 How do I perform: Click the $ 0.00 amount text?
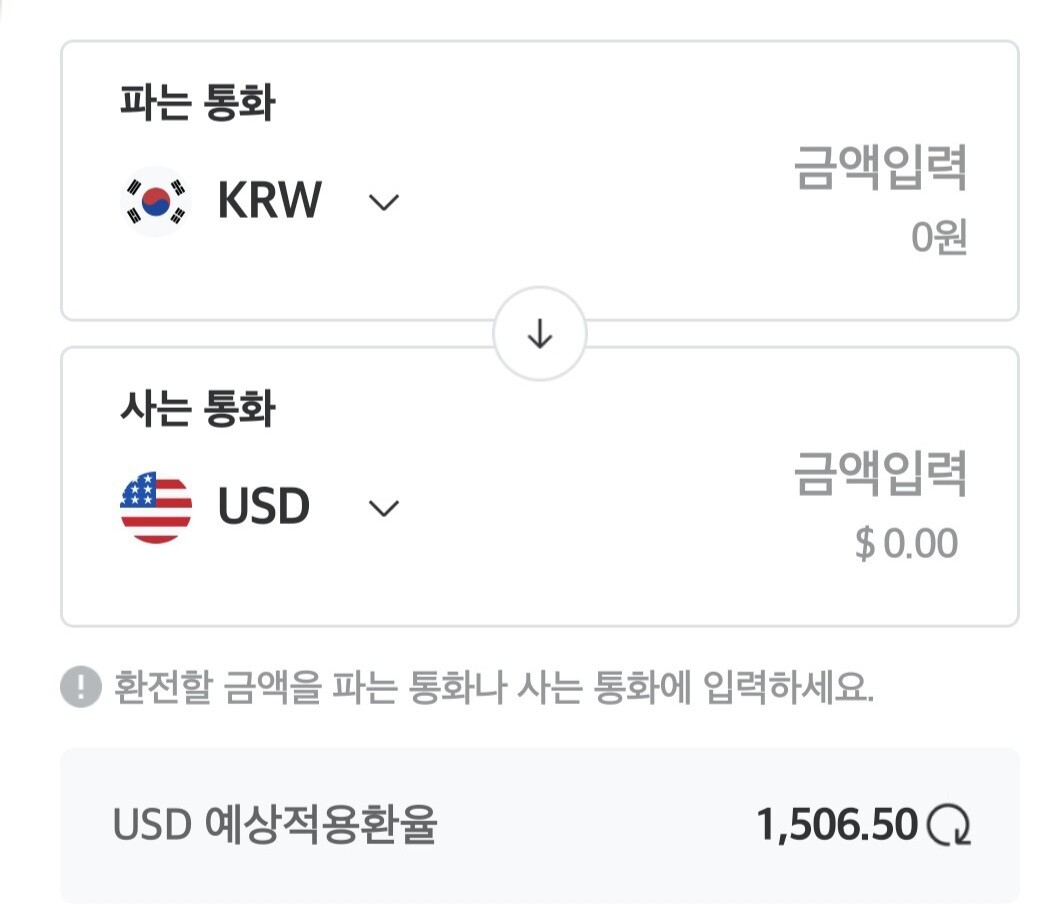click(906, 543)
